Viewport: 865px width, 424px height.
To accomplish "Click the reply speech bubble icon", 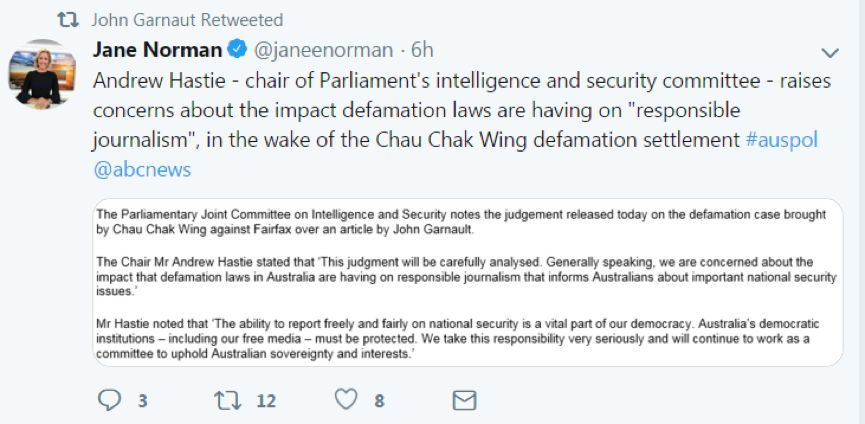I will point(109,400).
